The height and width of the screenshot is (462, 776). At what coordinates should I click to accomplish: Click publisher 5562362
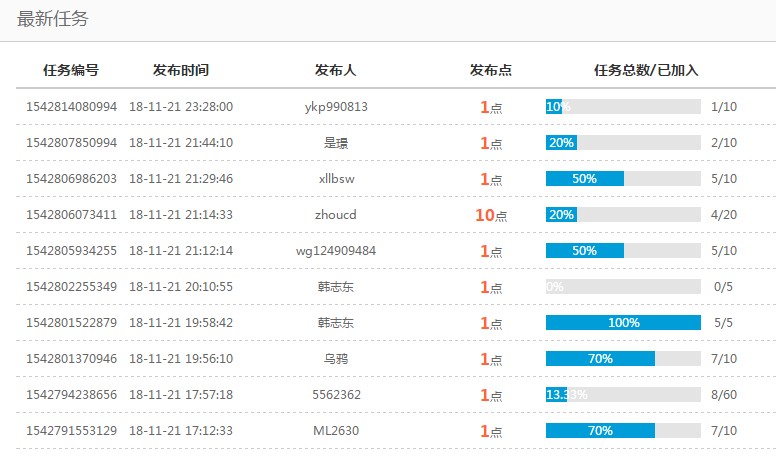pos(336,395)
